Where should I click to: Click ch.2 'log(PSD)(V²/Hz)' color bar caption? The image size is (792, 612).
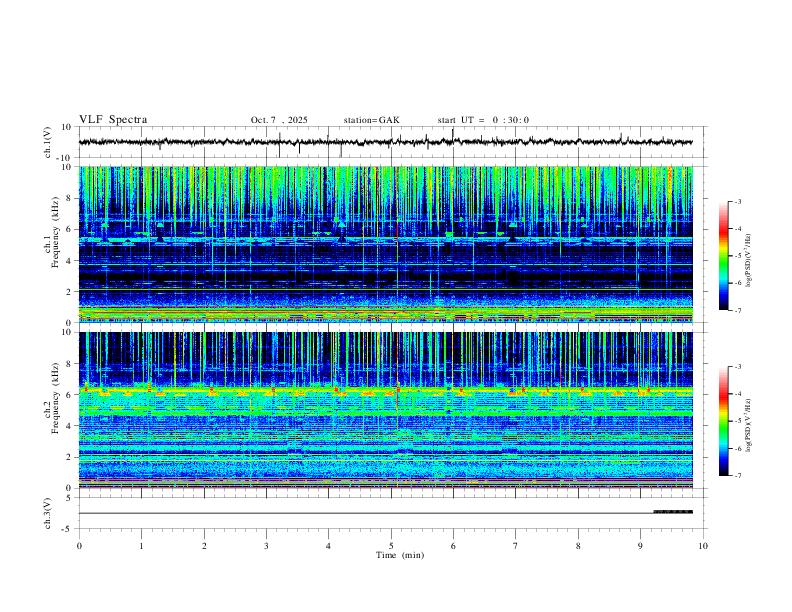point(749,425)
